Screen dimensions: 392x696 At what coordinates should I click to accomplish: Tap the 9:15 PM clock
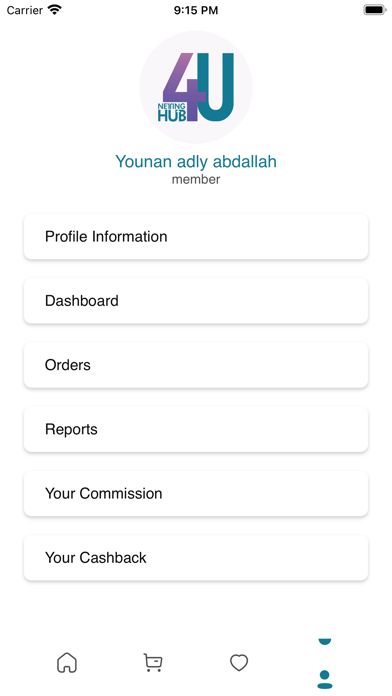[x=196, y=10]
